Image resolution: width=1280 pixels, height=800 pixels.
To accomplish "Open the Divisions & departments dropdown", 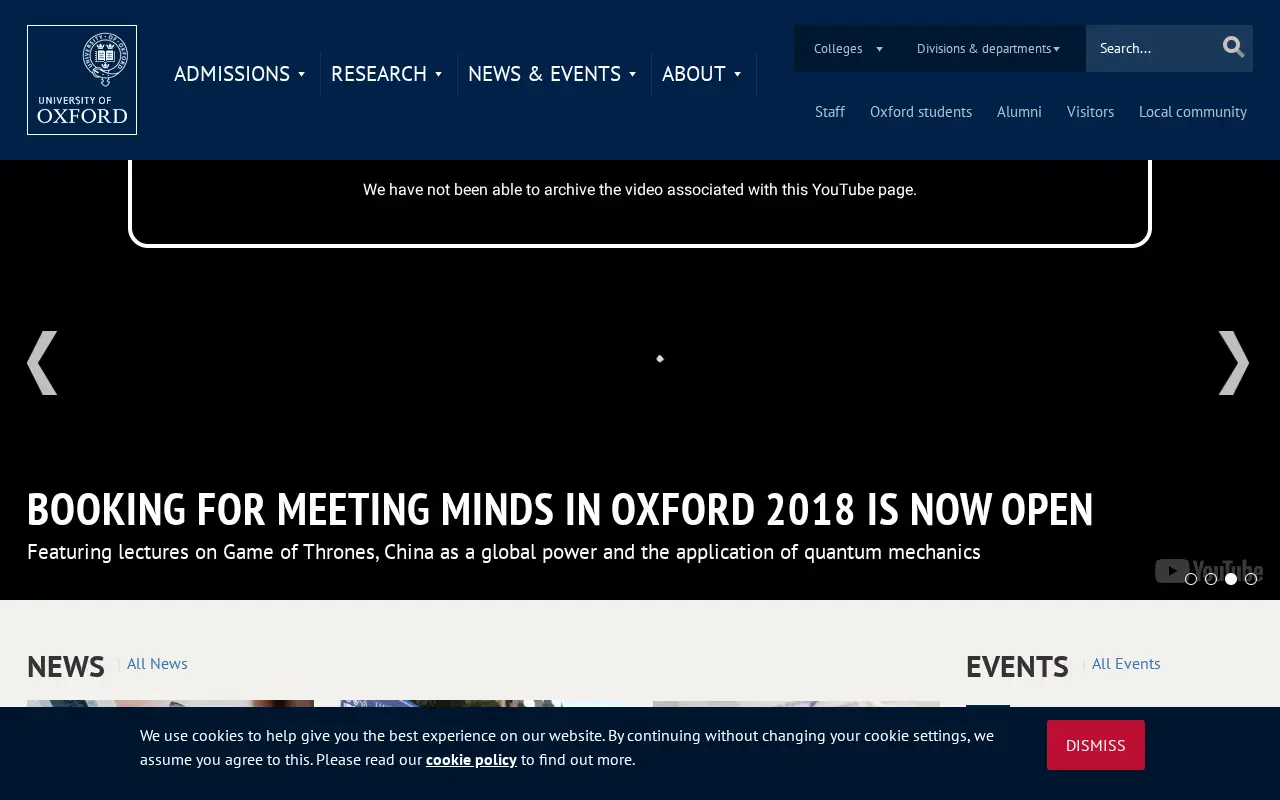I will click(988, 48).
